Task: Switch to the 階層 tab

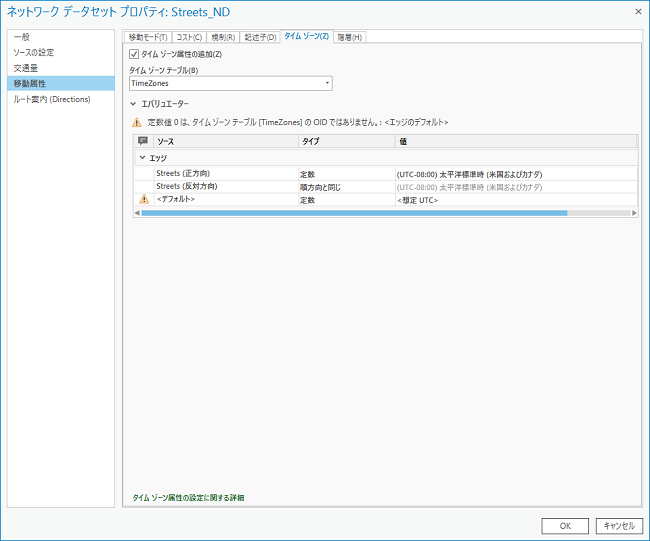Action: click(350, 37)
